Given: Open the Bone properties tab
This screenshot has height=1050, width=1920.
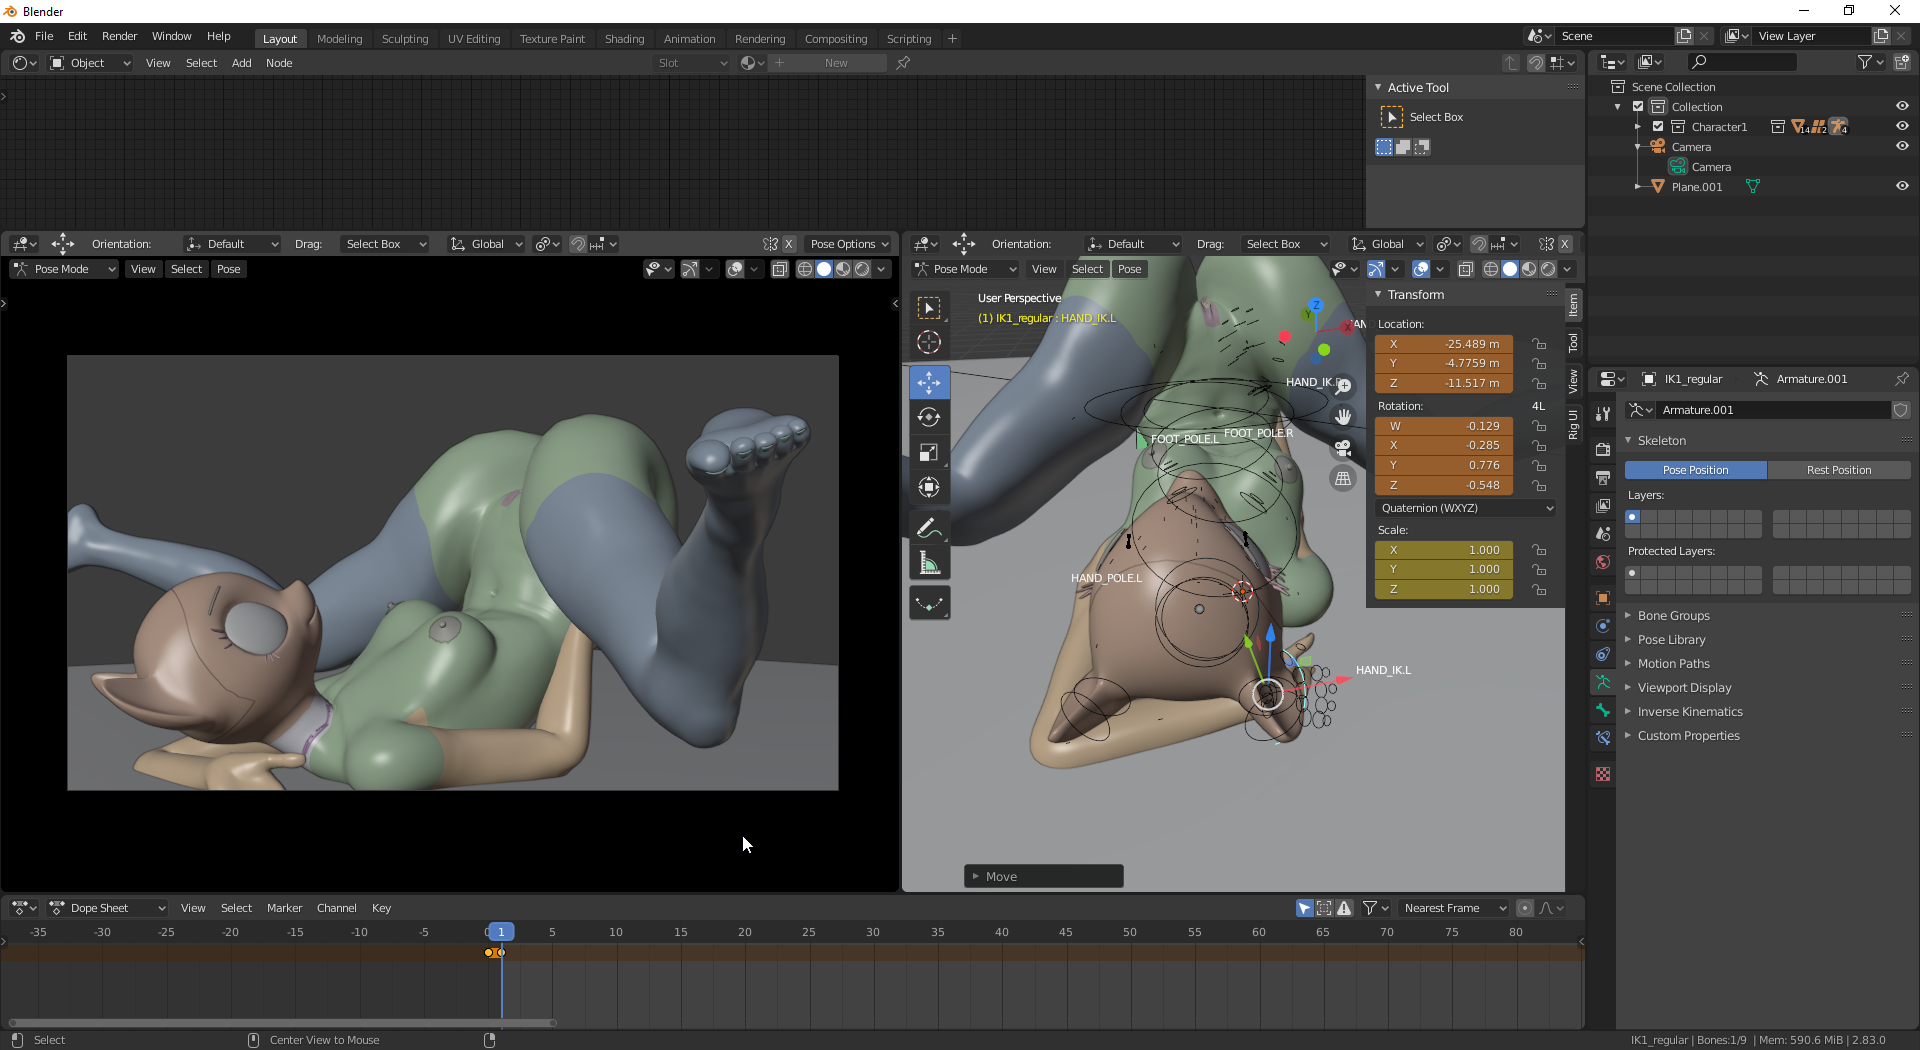Looking at the screenshot, I should [x=1603, y=710].
